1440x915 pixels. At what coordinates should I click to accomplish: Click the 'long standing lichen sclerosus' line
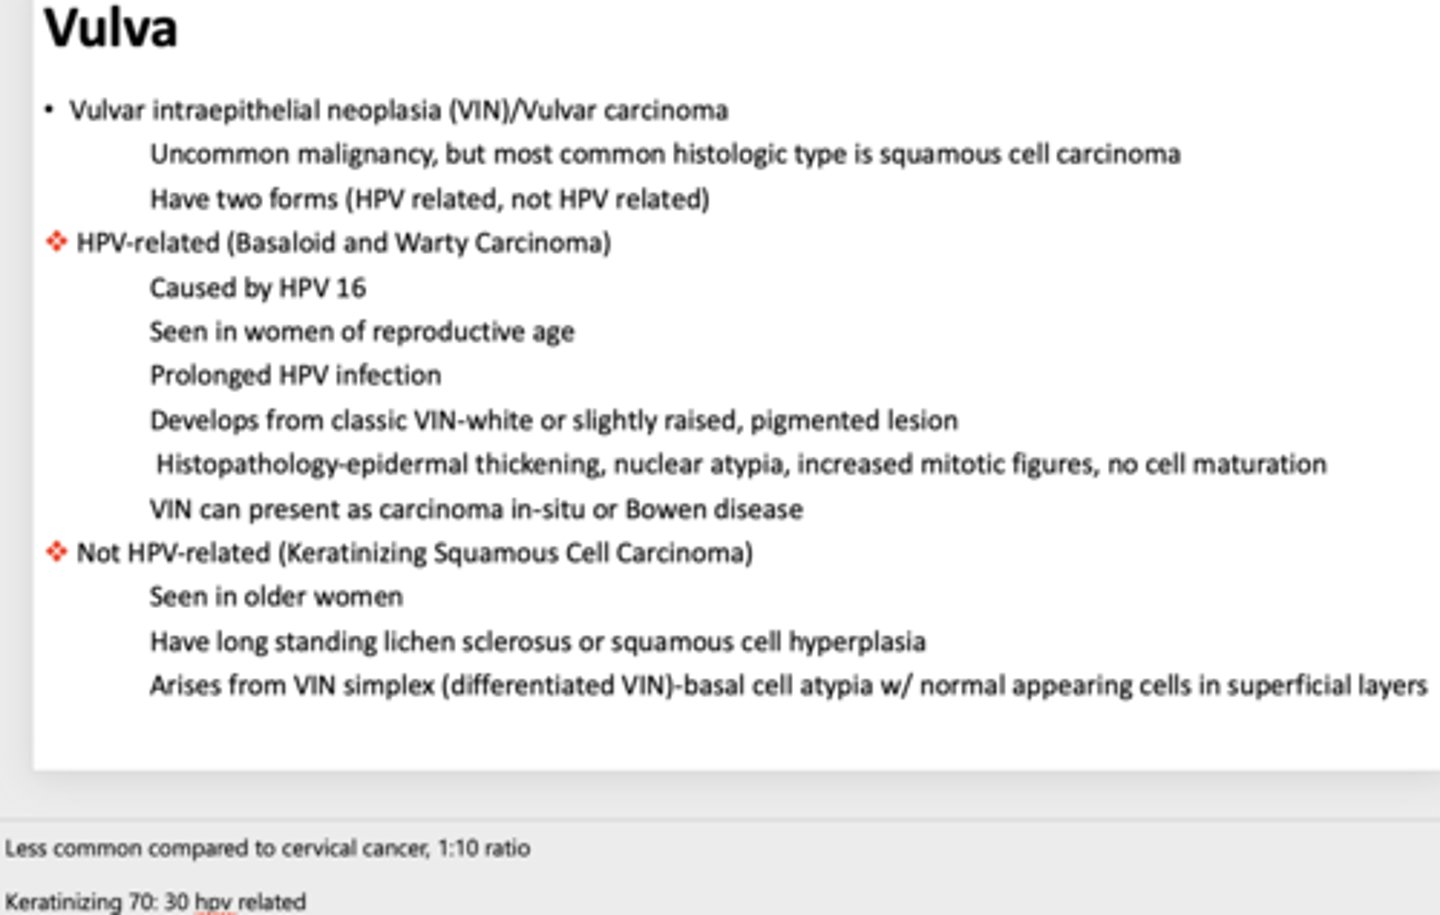pyautogui.click(x=538, y=641)
